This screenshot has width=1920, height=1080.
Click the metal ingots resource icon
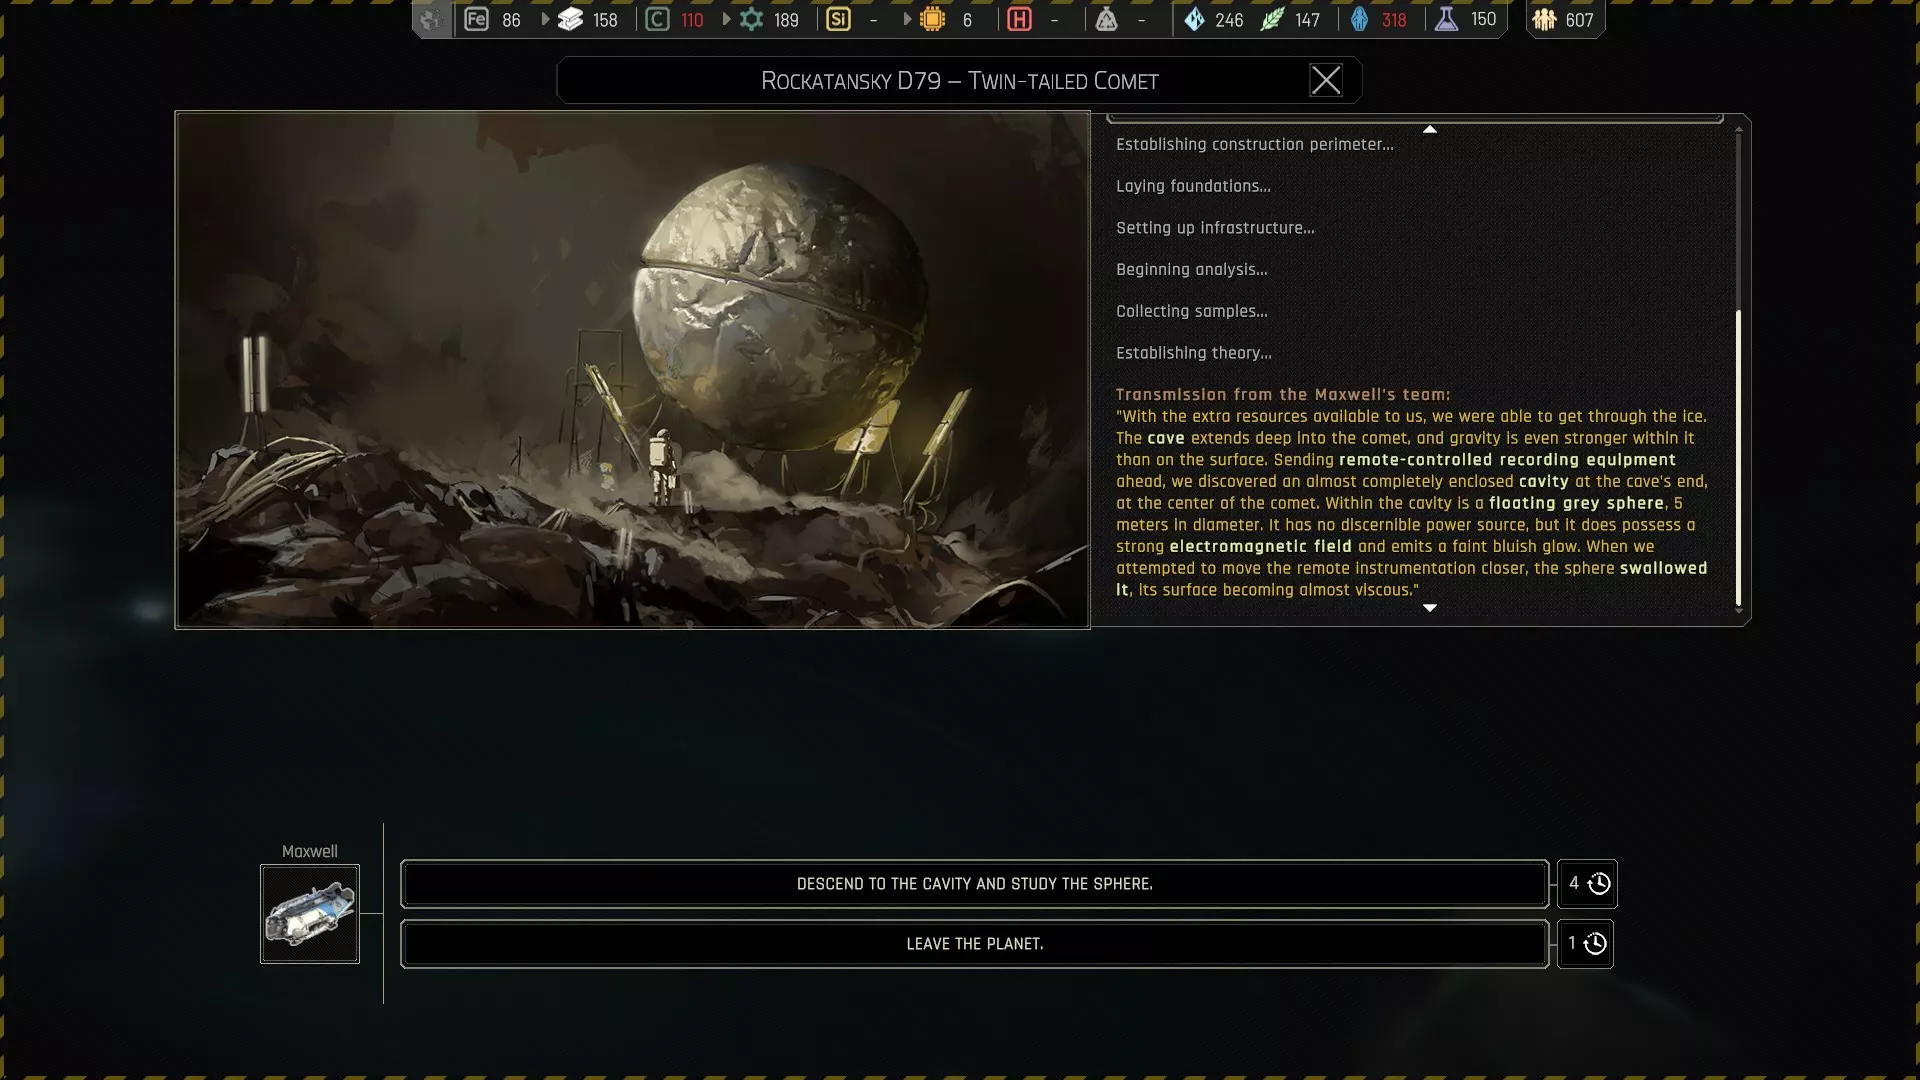[571, 19]
